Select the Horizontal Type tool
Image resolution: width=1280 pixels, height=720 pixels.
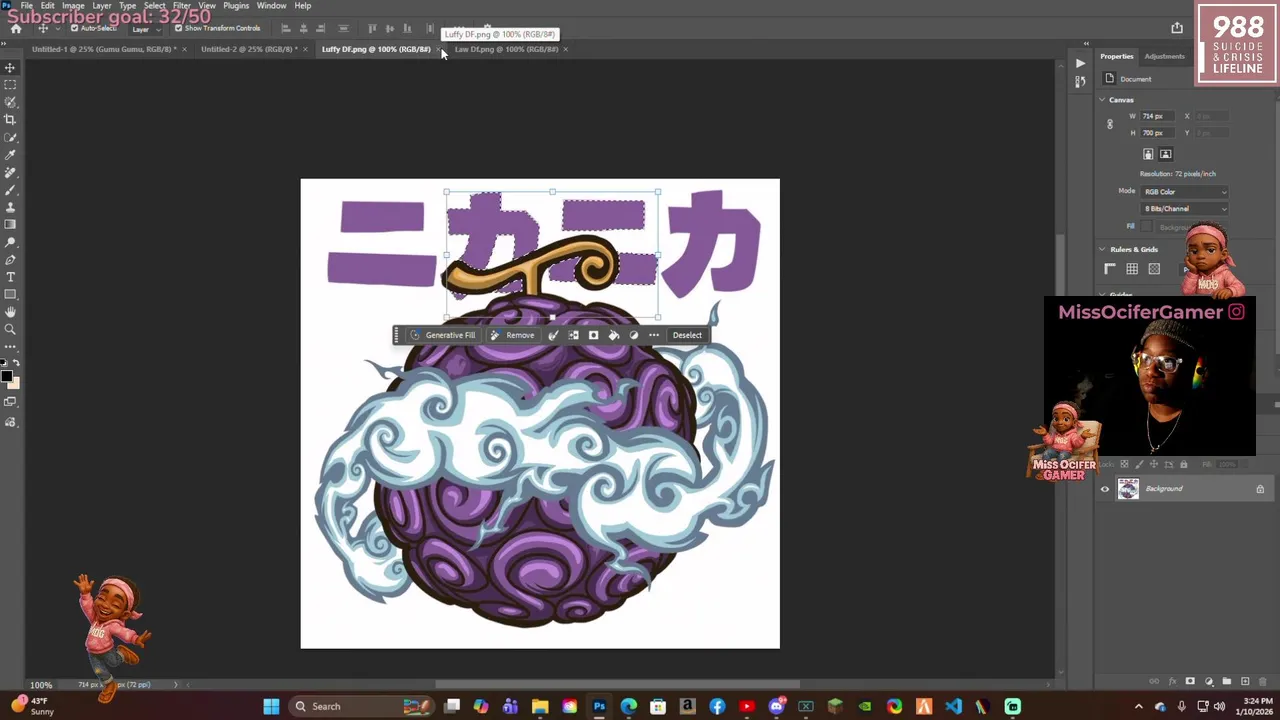[x=10, y=277]
